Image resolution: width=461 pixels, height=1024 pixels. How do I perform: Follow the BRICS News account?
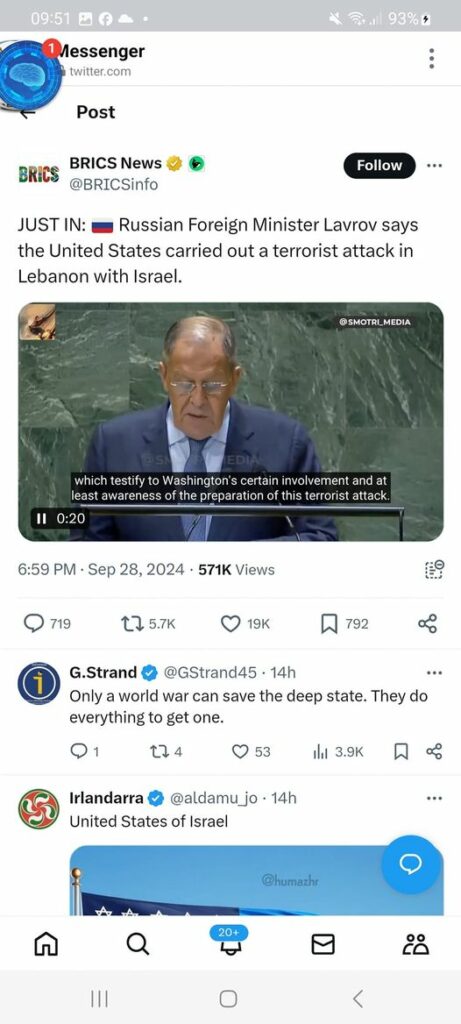coord(379,166)
